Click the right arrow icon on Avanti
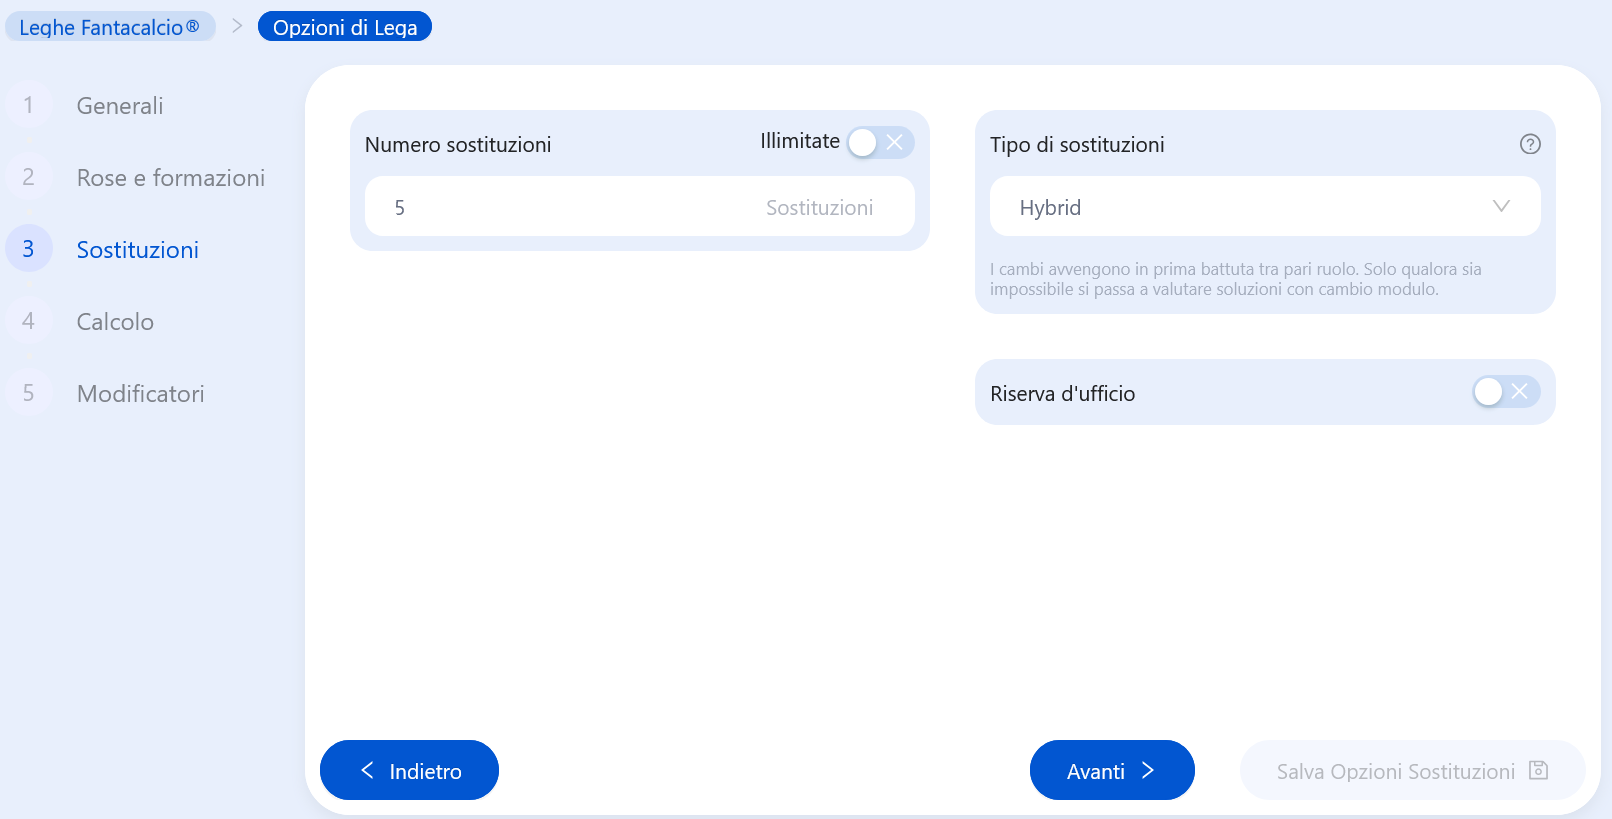 (1148, 770)
